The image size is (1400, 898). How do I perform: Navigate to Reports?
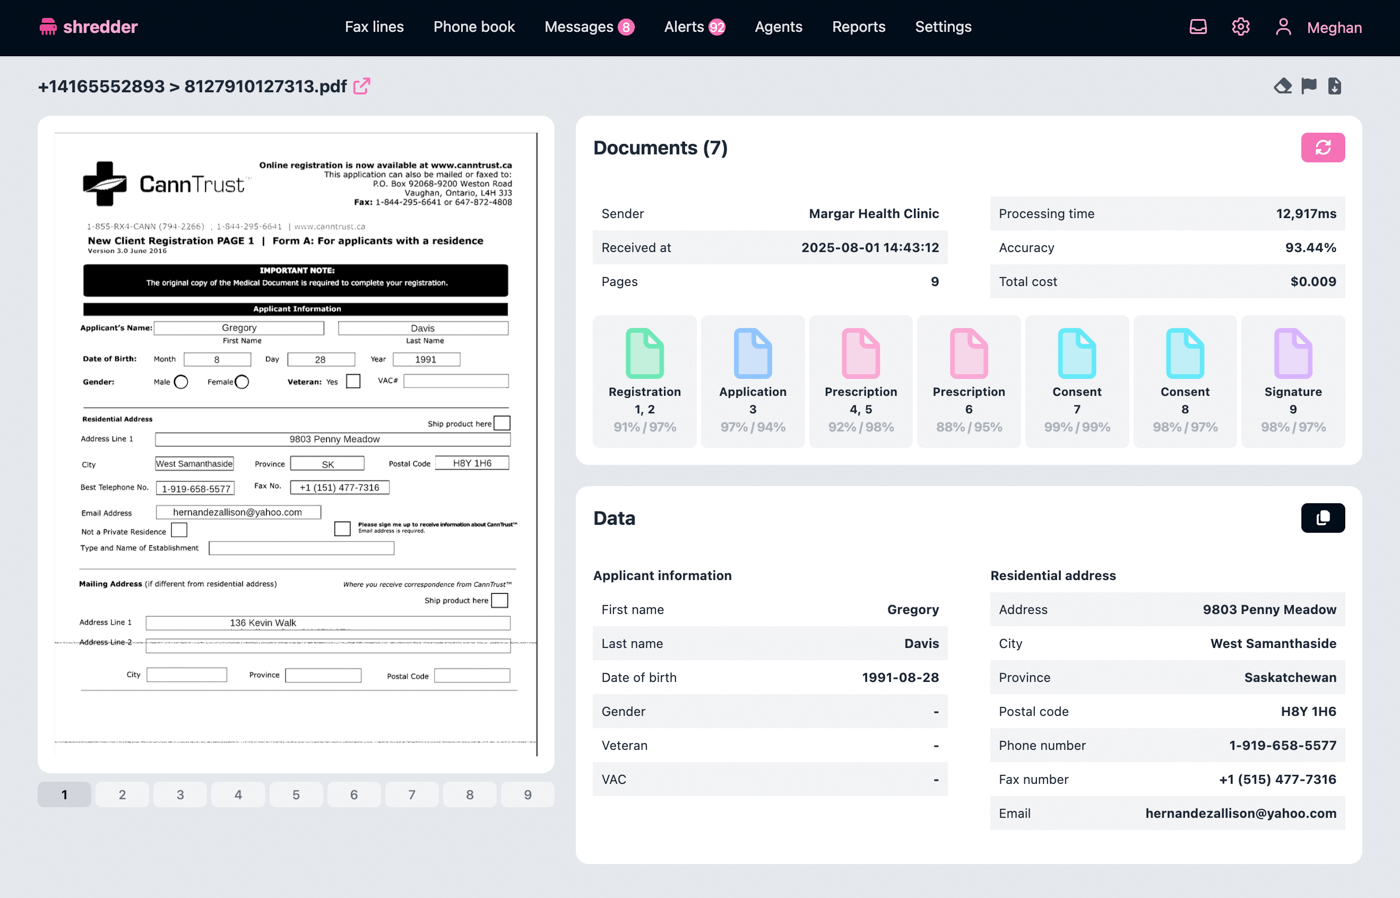[858, 27]
